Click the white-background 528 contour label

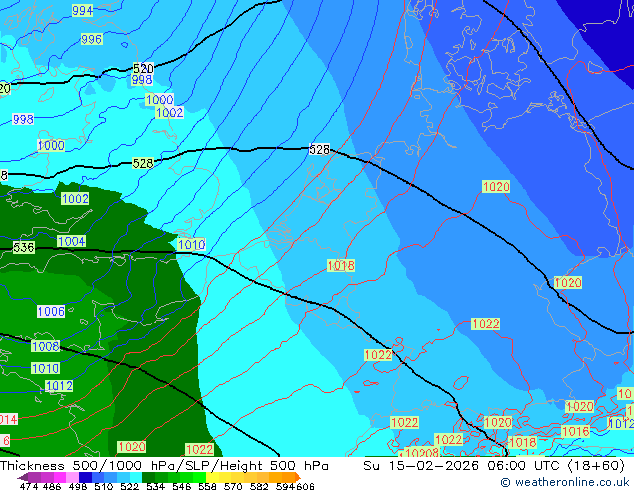[319, 150]
